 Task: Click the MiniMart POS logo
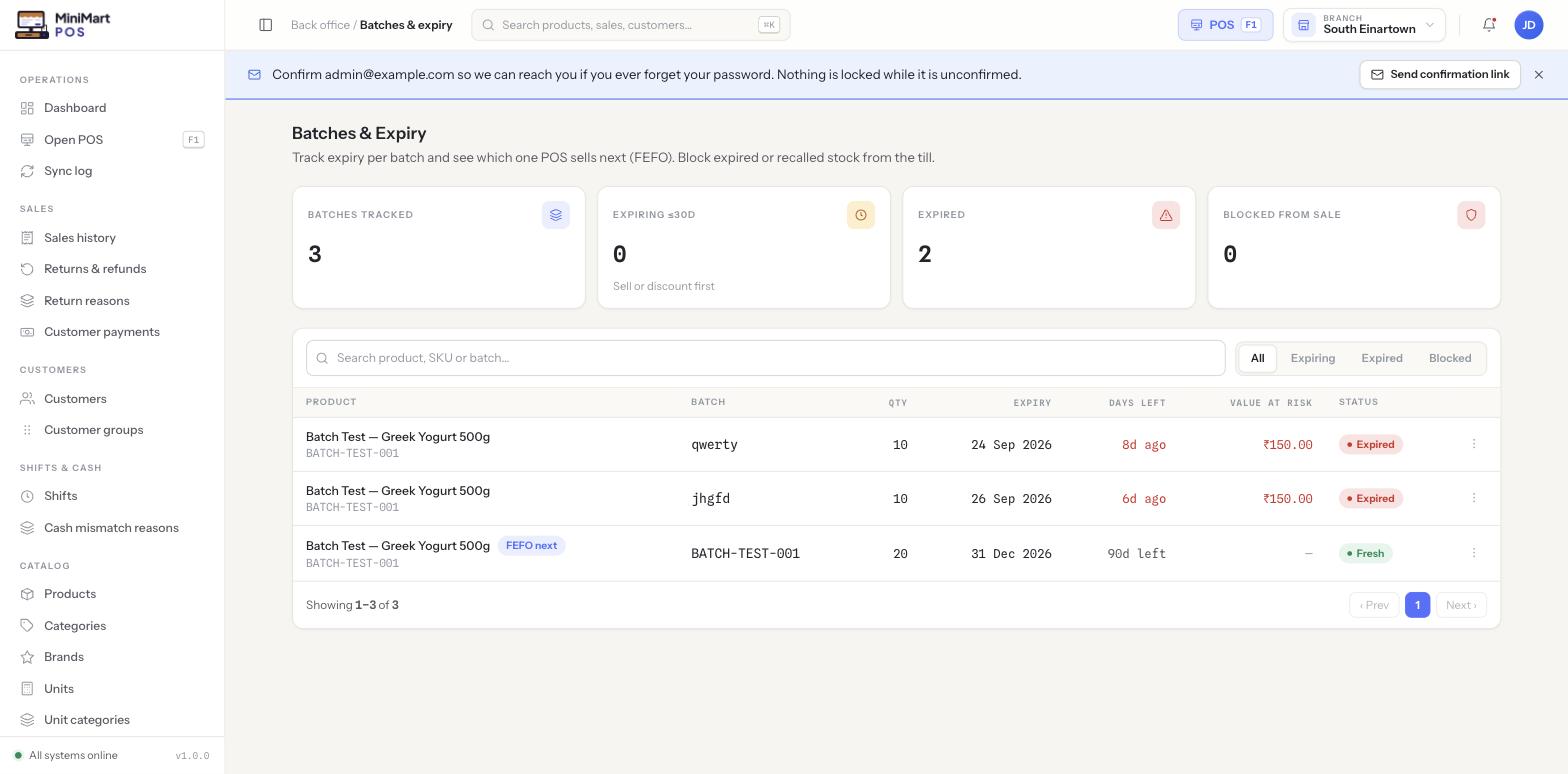[x=63, y=25]
